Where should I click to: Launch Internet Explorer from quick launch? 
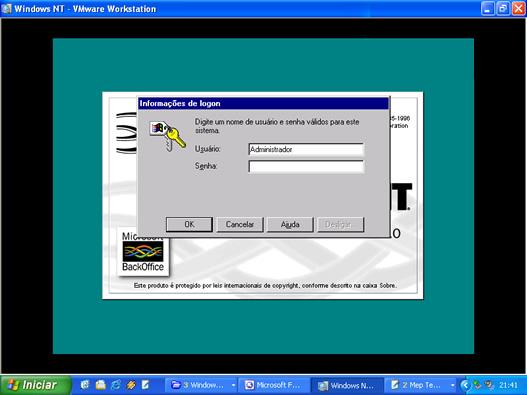point(116,385)
